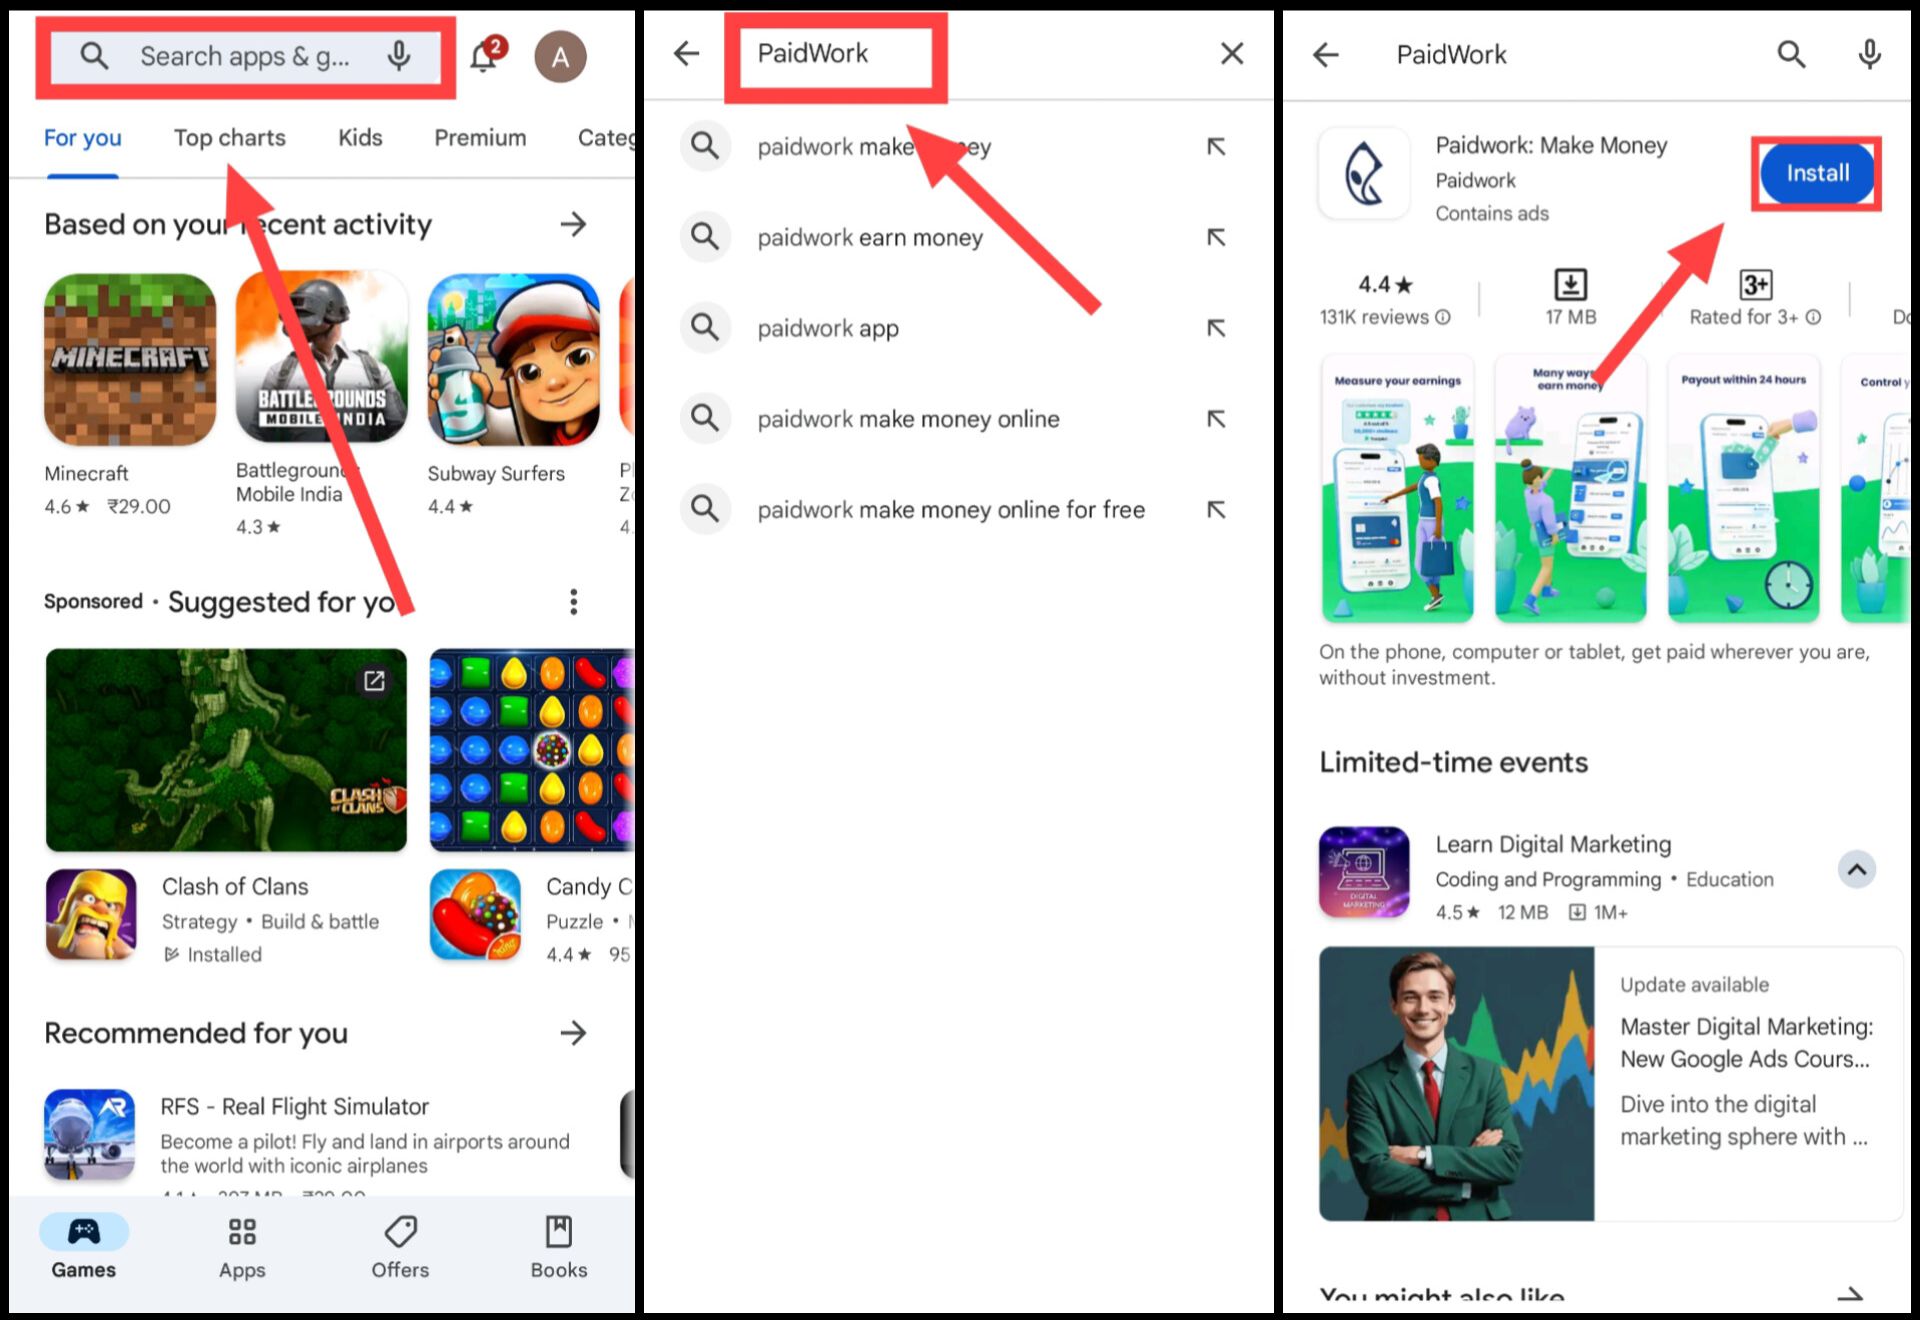View 'Payout within 24 hours' screenshot
Viewport: 1920px width, 1320px height.
point(1743,489)
